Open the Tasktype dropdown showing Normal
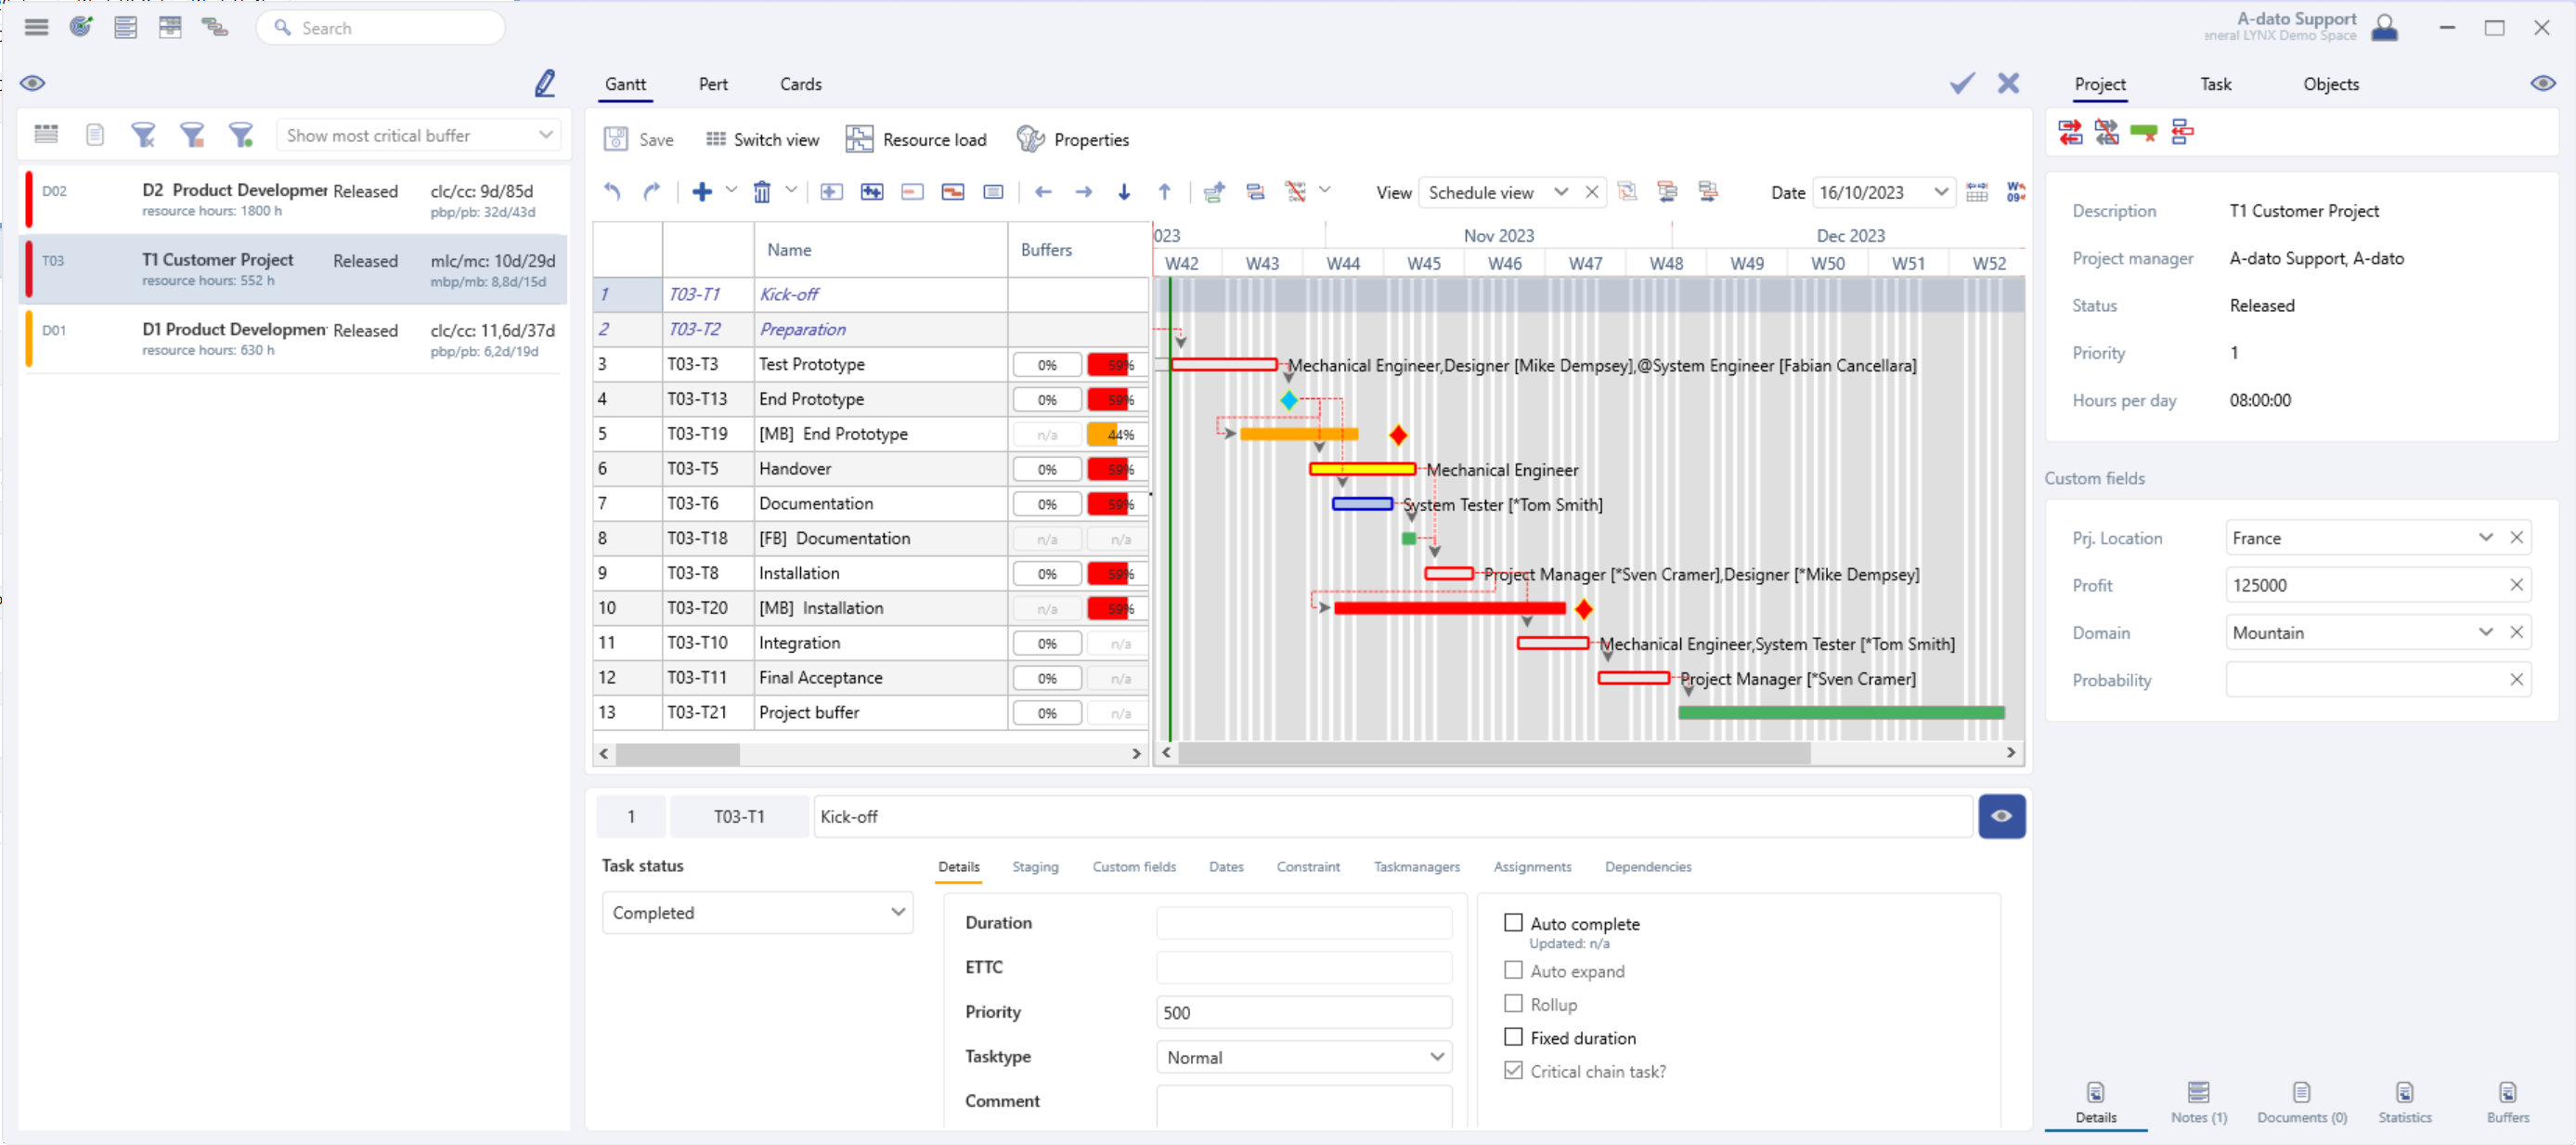This screenshot has width=2576, height=1145. [x=1437, y=1056]
